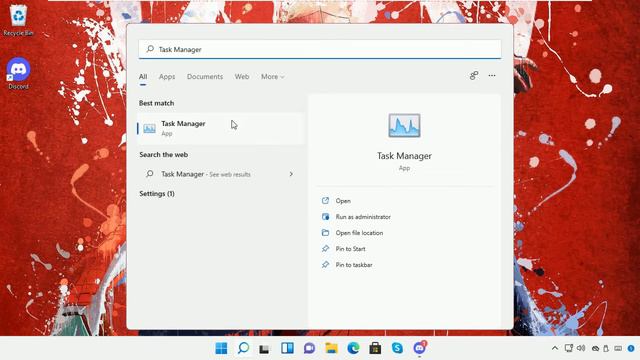The height and width of the screenshot is (360, 640).
Task: Open Discord desktop shortcut
Action: (18, 73)
